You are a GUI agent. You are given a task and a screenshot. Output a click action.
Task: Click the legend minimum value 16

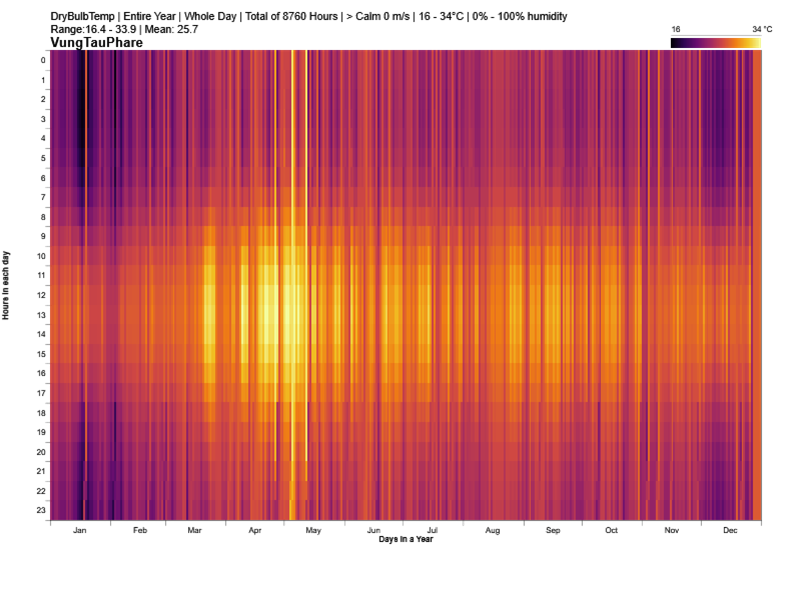pos(676,29)
